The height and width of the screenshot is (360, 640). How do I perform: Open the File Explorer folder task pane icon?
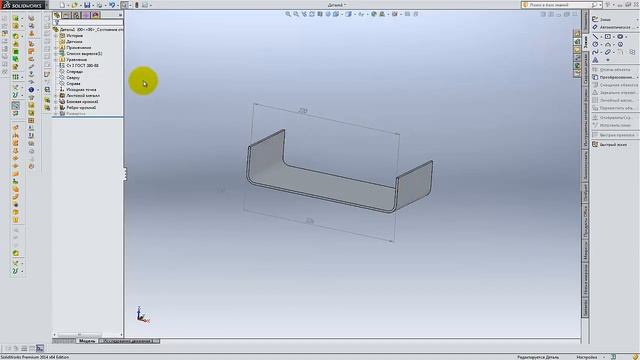click(577, 50)
